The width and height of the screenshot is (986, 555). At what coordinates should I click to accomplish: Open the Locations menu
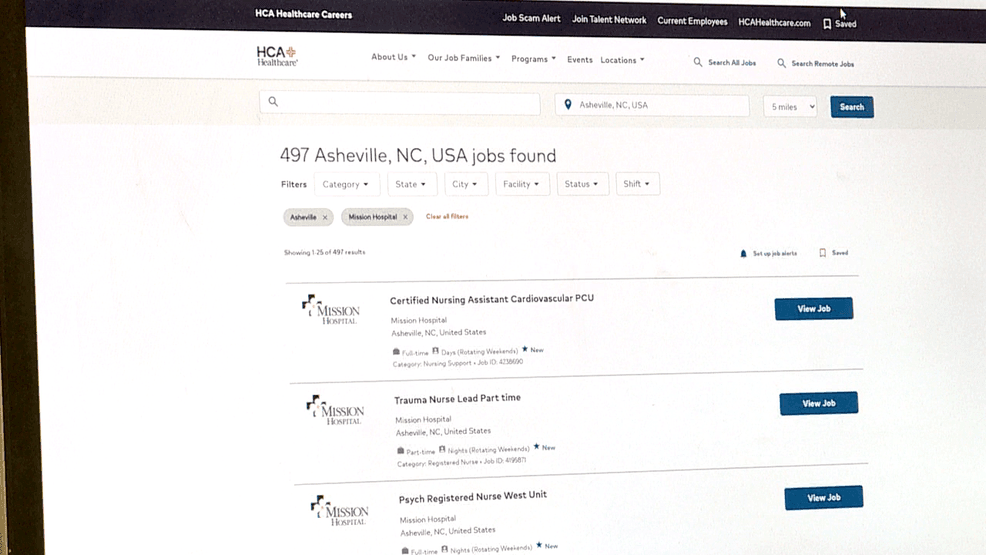(623, 60)
